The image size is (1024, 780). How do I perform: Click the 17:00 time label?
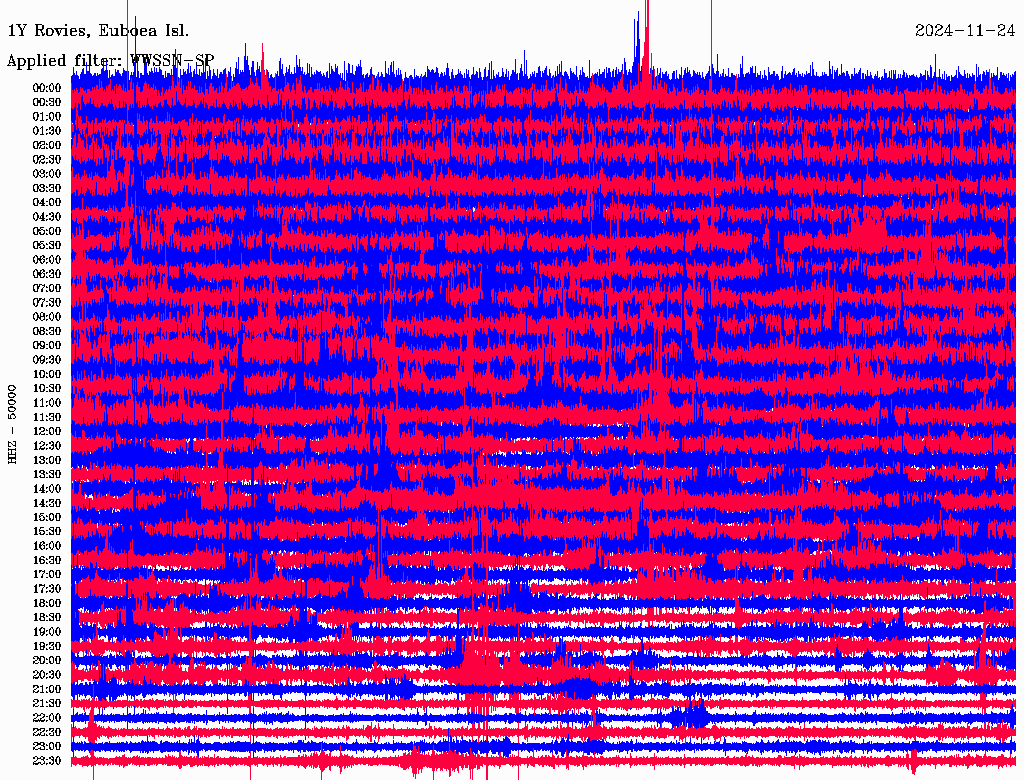coord(47,575)
